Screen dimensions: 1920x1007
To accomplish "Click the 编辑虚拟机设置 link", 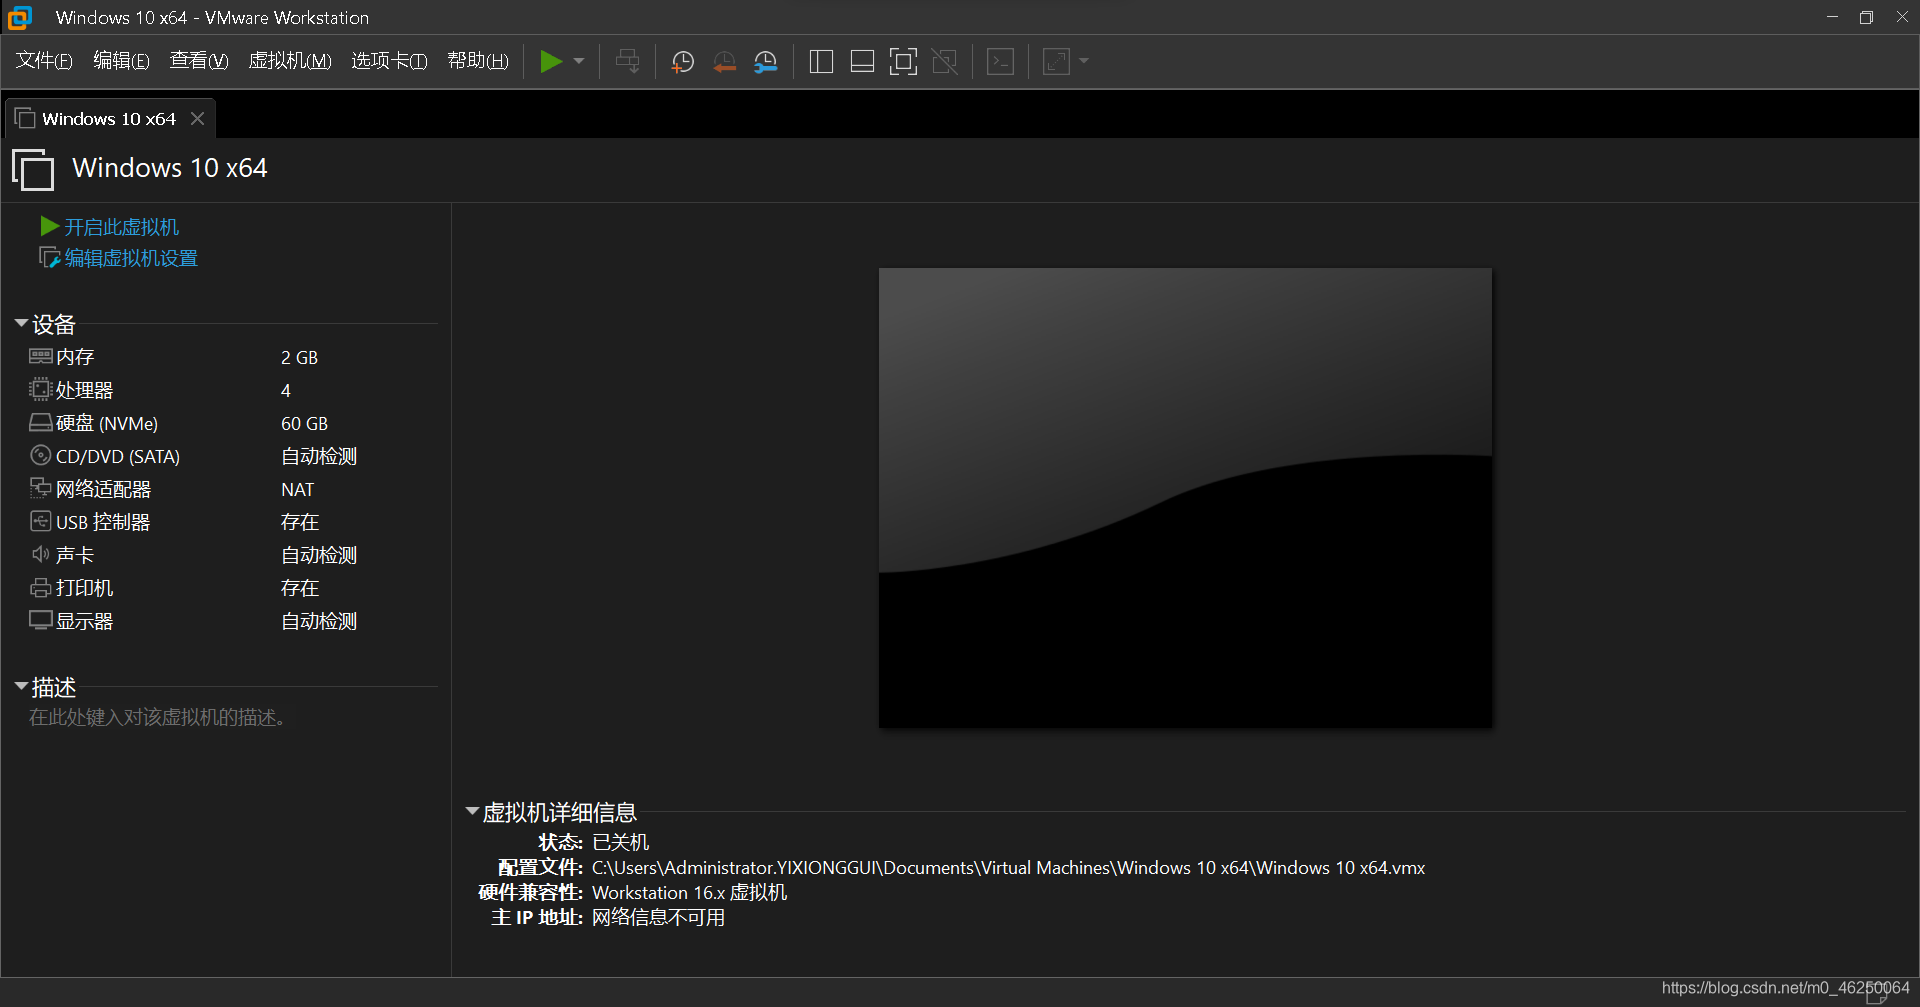I will tap(131, 259).
